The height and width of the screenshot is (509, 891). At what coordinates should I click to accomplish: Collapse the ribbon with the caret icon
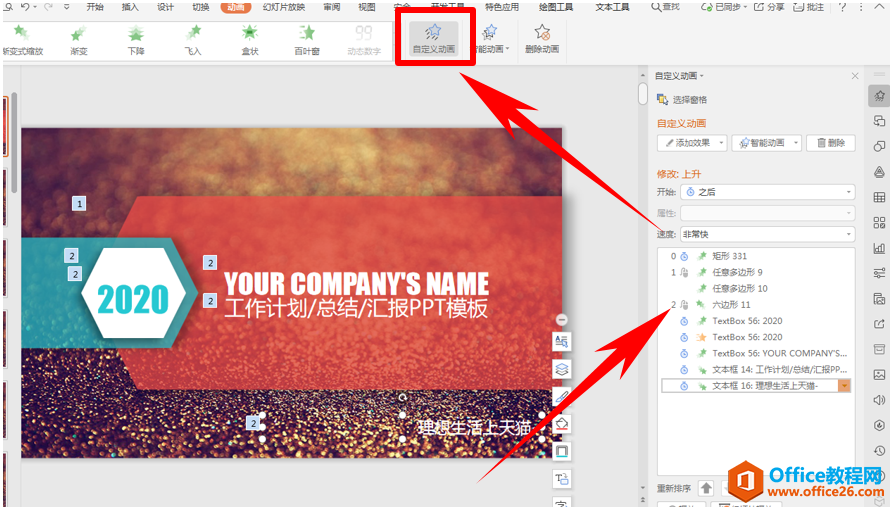pyautogui.click(x=878, y=7)
